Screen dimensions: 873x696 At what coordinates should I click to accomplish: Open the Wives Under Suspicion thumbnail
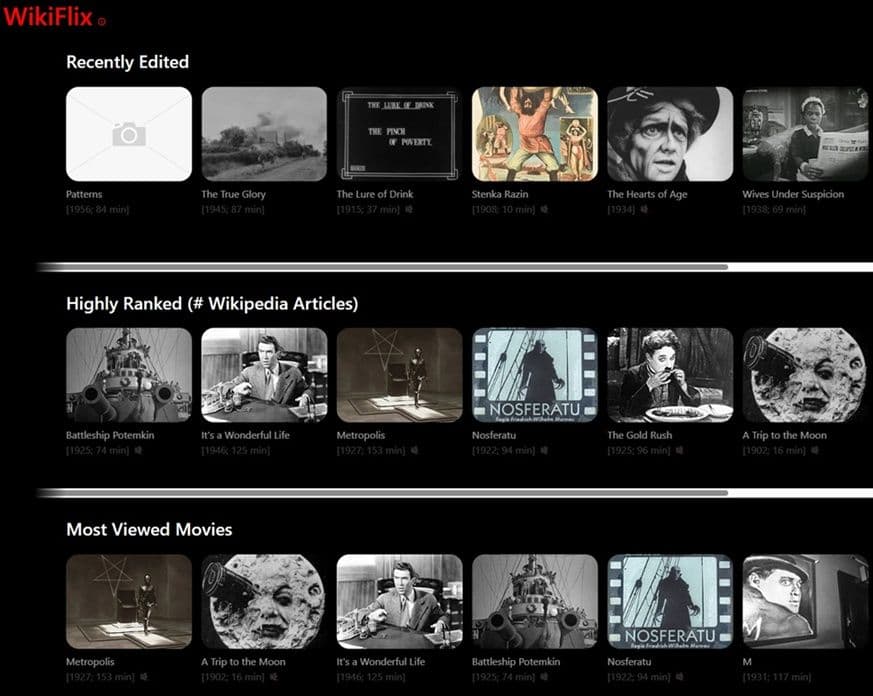[x=805, y=134]
